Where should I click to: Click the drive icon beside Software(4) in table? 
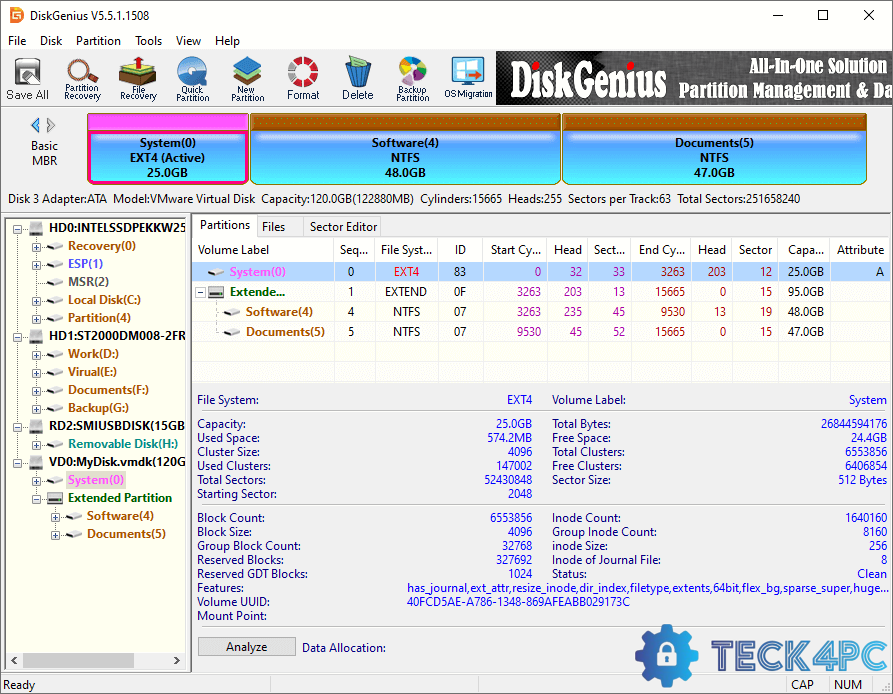[x=232, y=312]
